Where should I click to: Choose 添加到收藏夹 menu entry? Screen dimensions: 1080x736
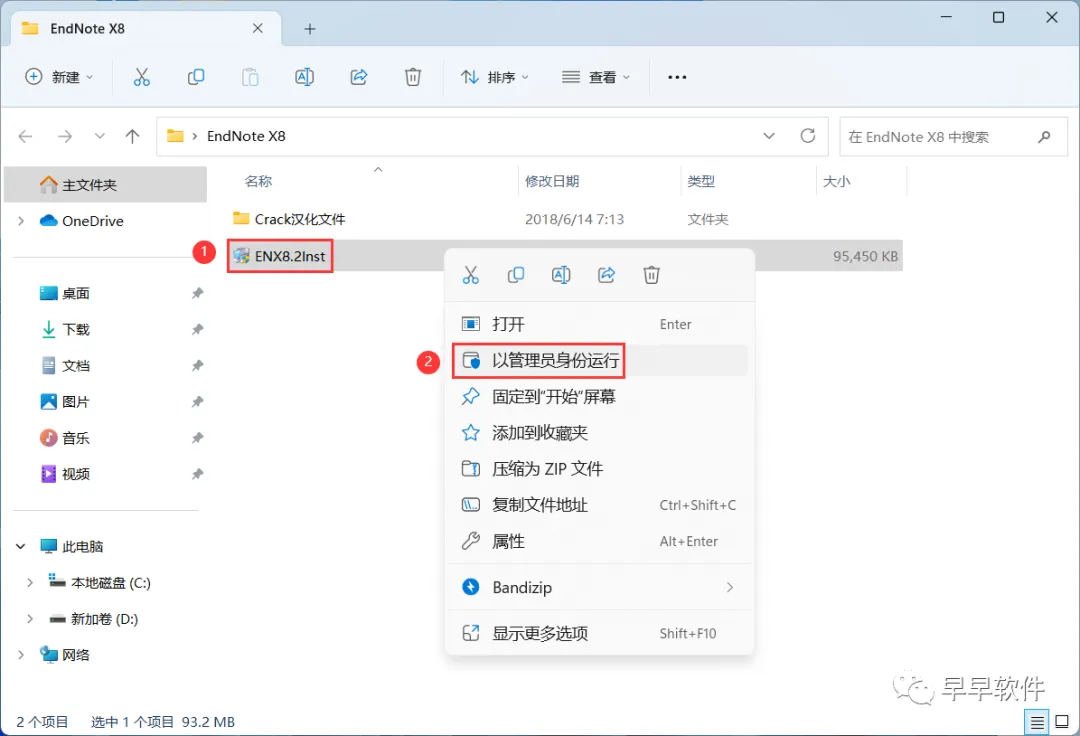point(599,432)
